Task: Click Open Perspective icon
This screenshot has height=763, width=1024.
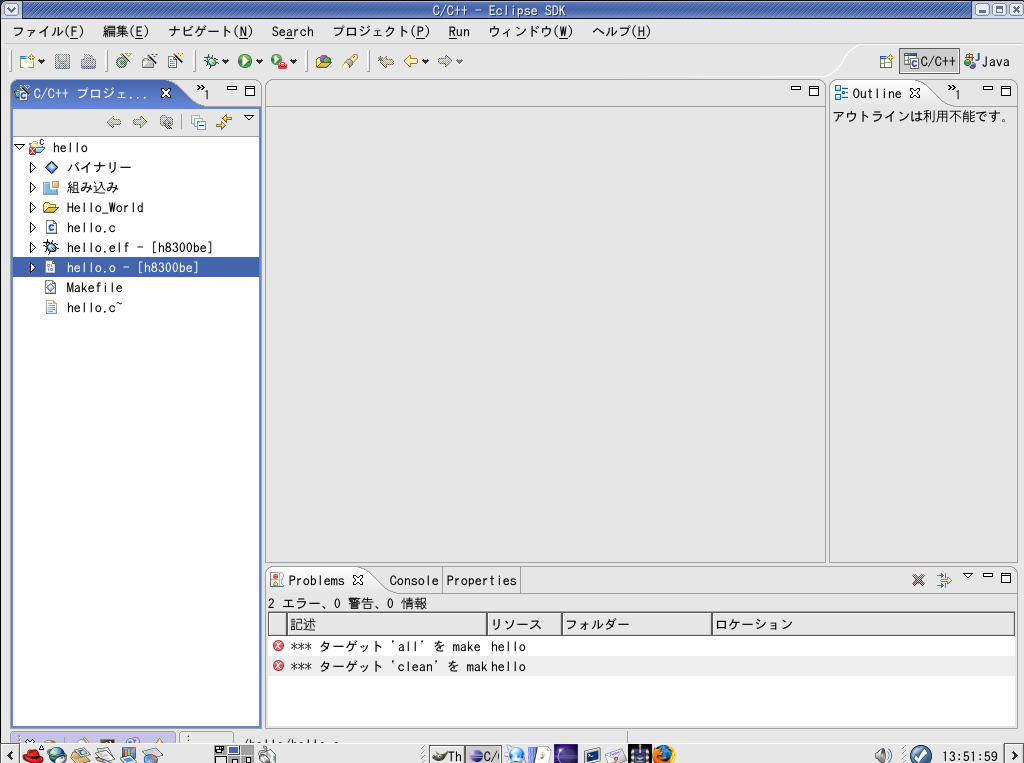Action: pyautogui.click(x=886, y=61)
